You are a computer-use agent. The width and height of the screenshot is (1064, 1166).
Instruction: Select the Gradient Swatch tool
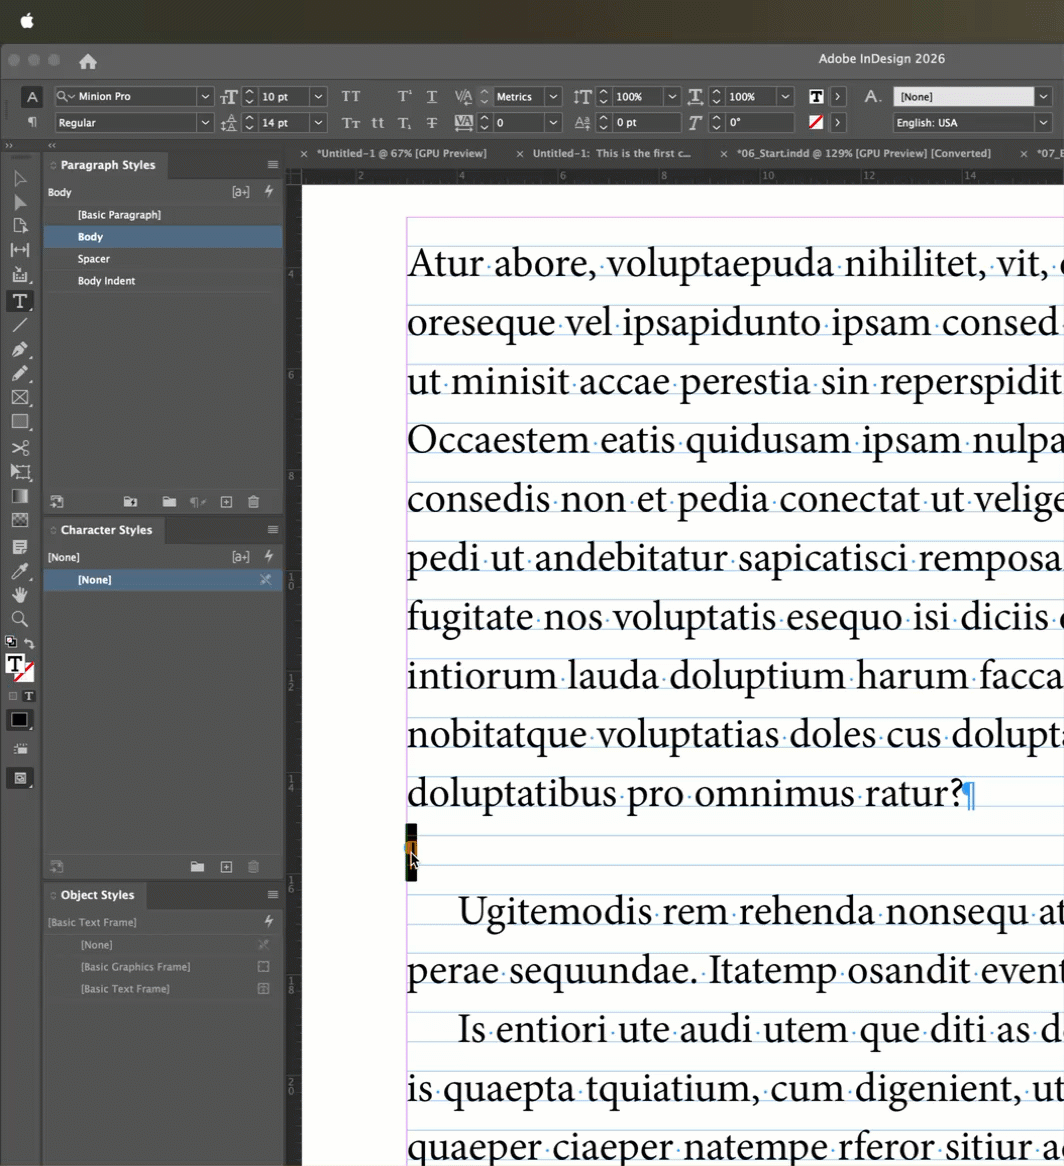pyautogui.click(x=20, y=496)
